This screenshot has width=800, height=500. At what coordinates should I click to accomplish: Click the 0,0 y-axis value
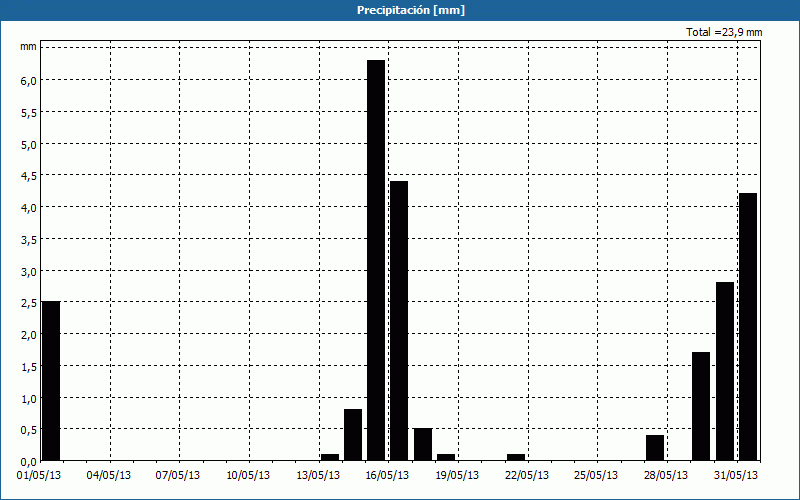[x=29, y=462]
